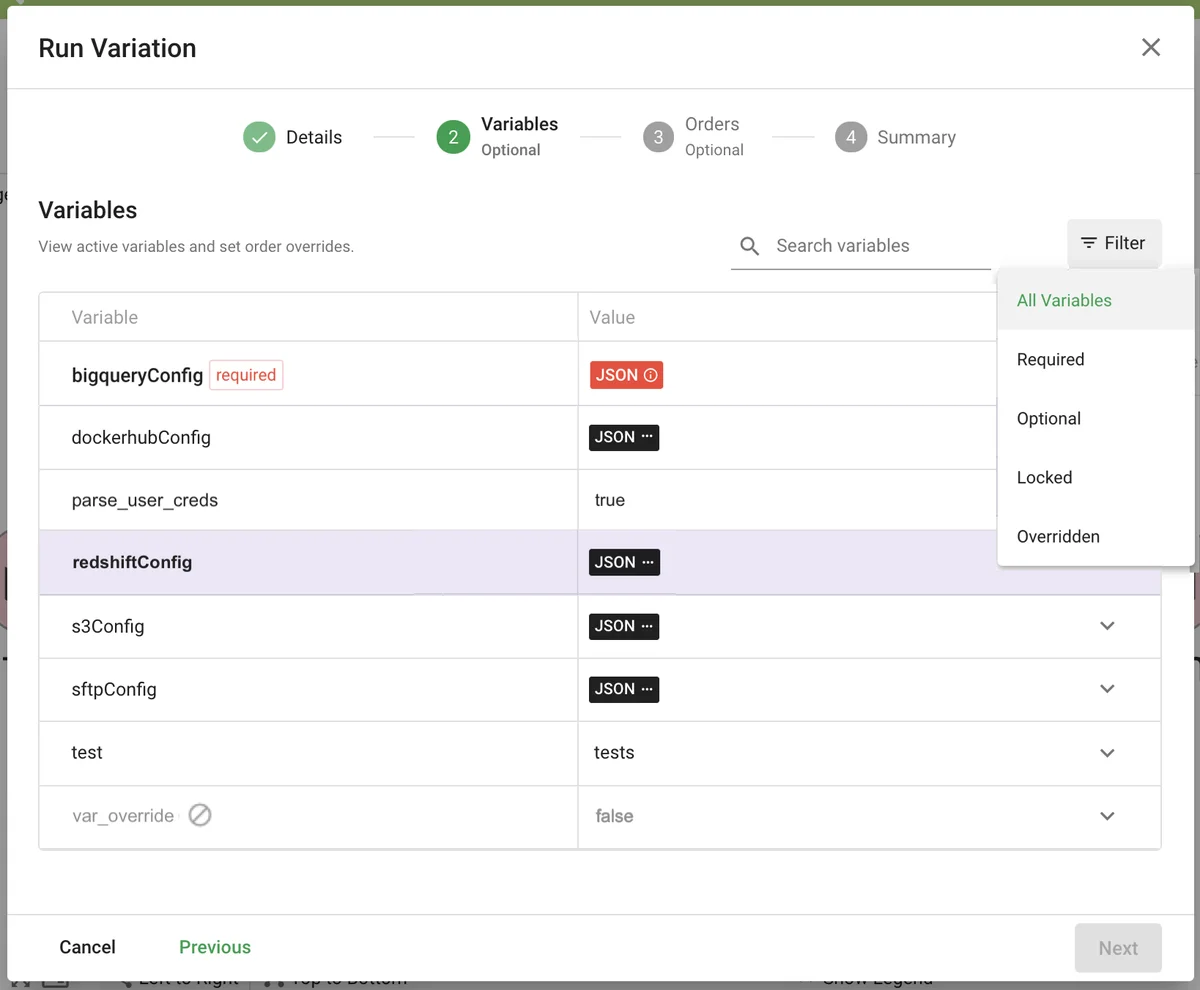
Task: Choose the Overridden filter option
Action: [x=1058, y=536]
